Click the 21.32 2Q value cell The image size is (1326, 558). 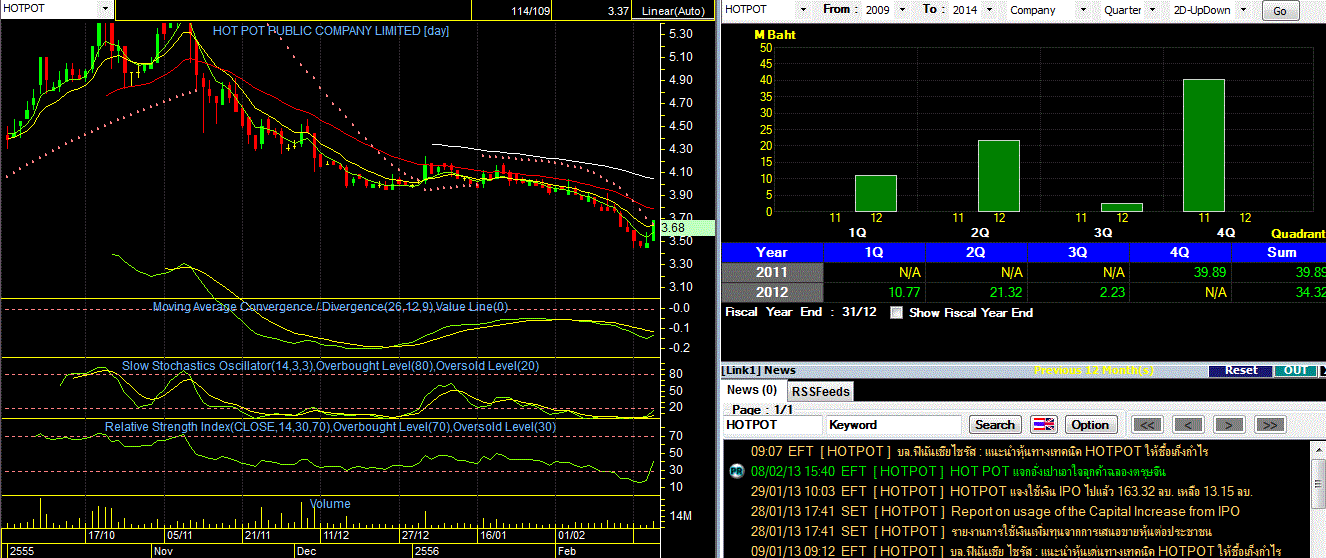[976, 292]
